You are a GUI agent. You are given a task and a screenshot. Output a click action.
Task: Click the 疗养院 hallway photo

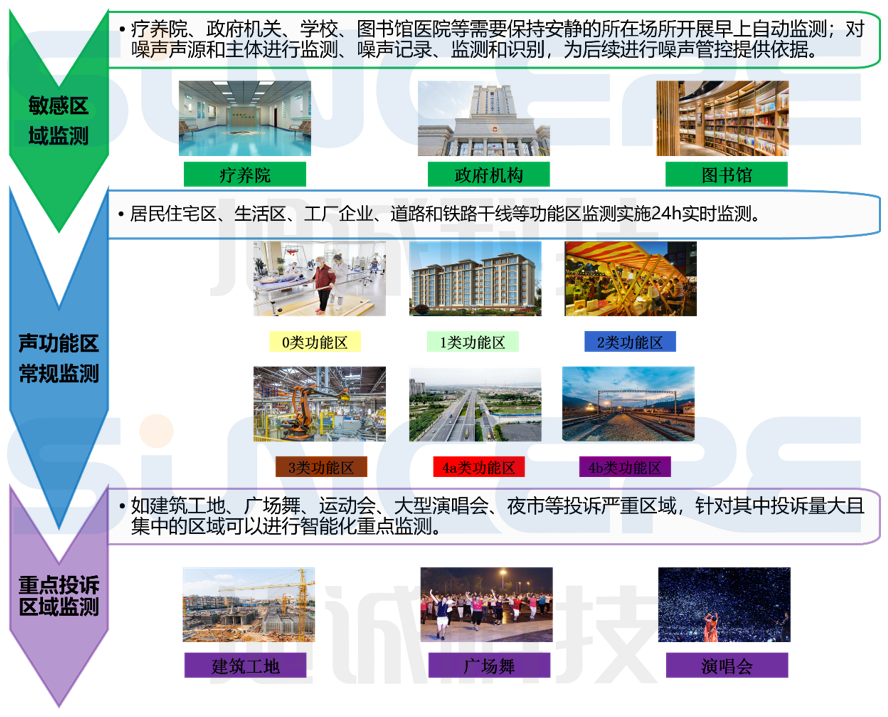point(245,118)
